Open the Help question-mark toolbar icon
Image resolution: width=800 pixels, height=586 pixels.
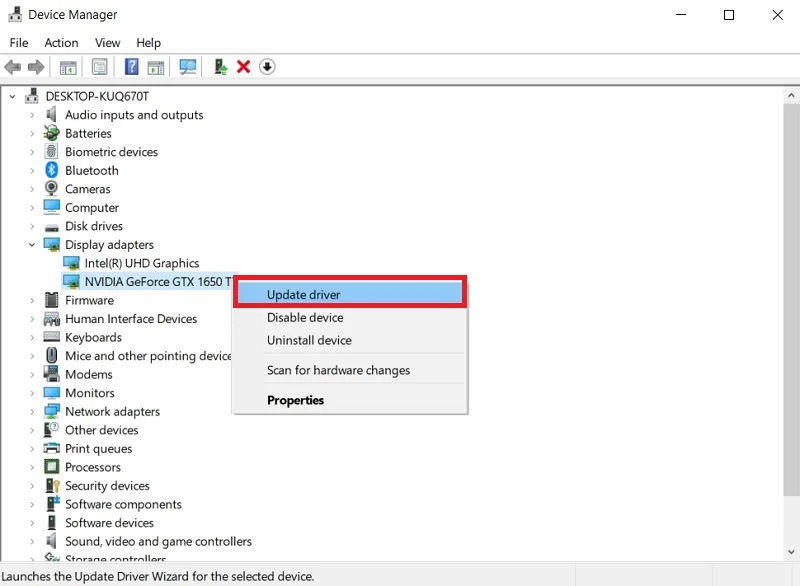point(131,67)
